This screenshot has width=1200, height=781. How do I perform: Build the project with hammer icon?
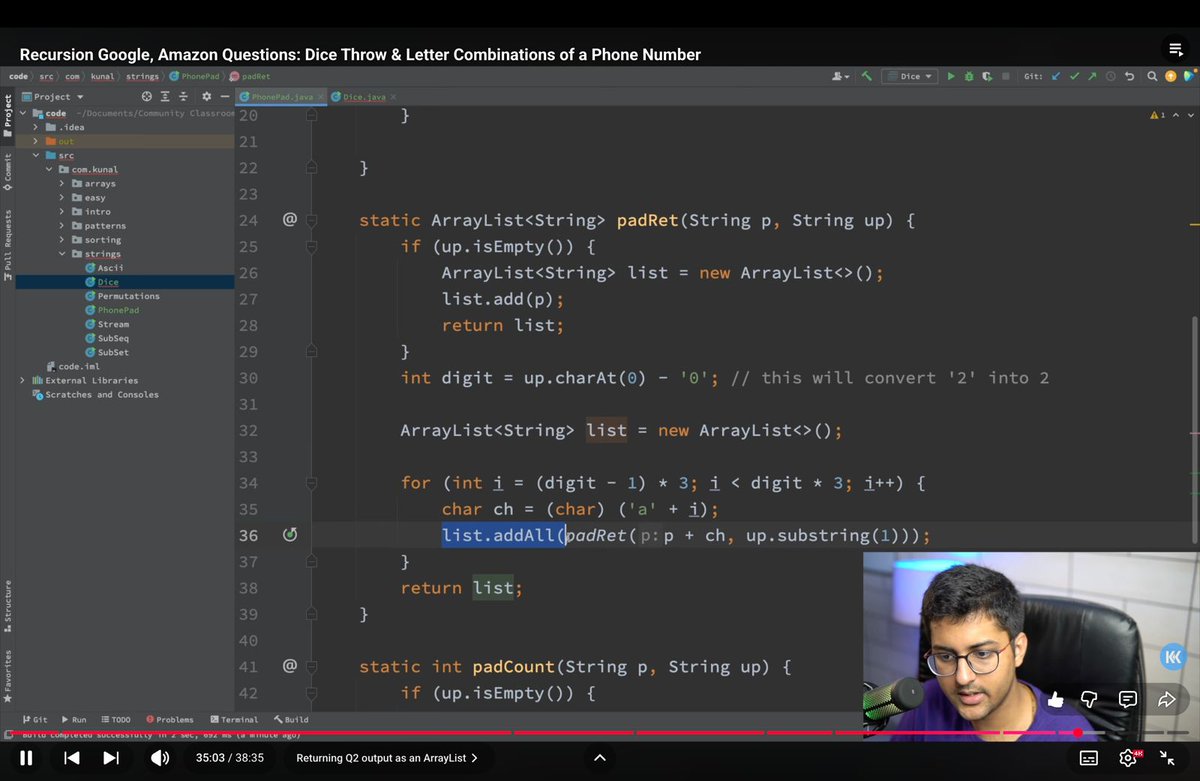coord(867,76)
